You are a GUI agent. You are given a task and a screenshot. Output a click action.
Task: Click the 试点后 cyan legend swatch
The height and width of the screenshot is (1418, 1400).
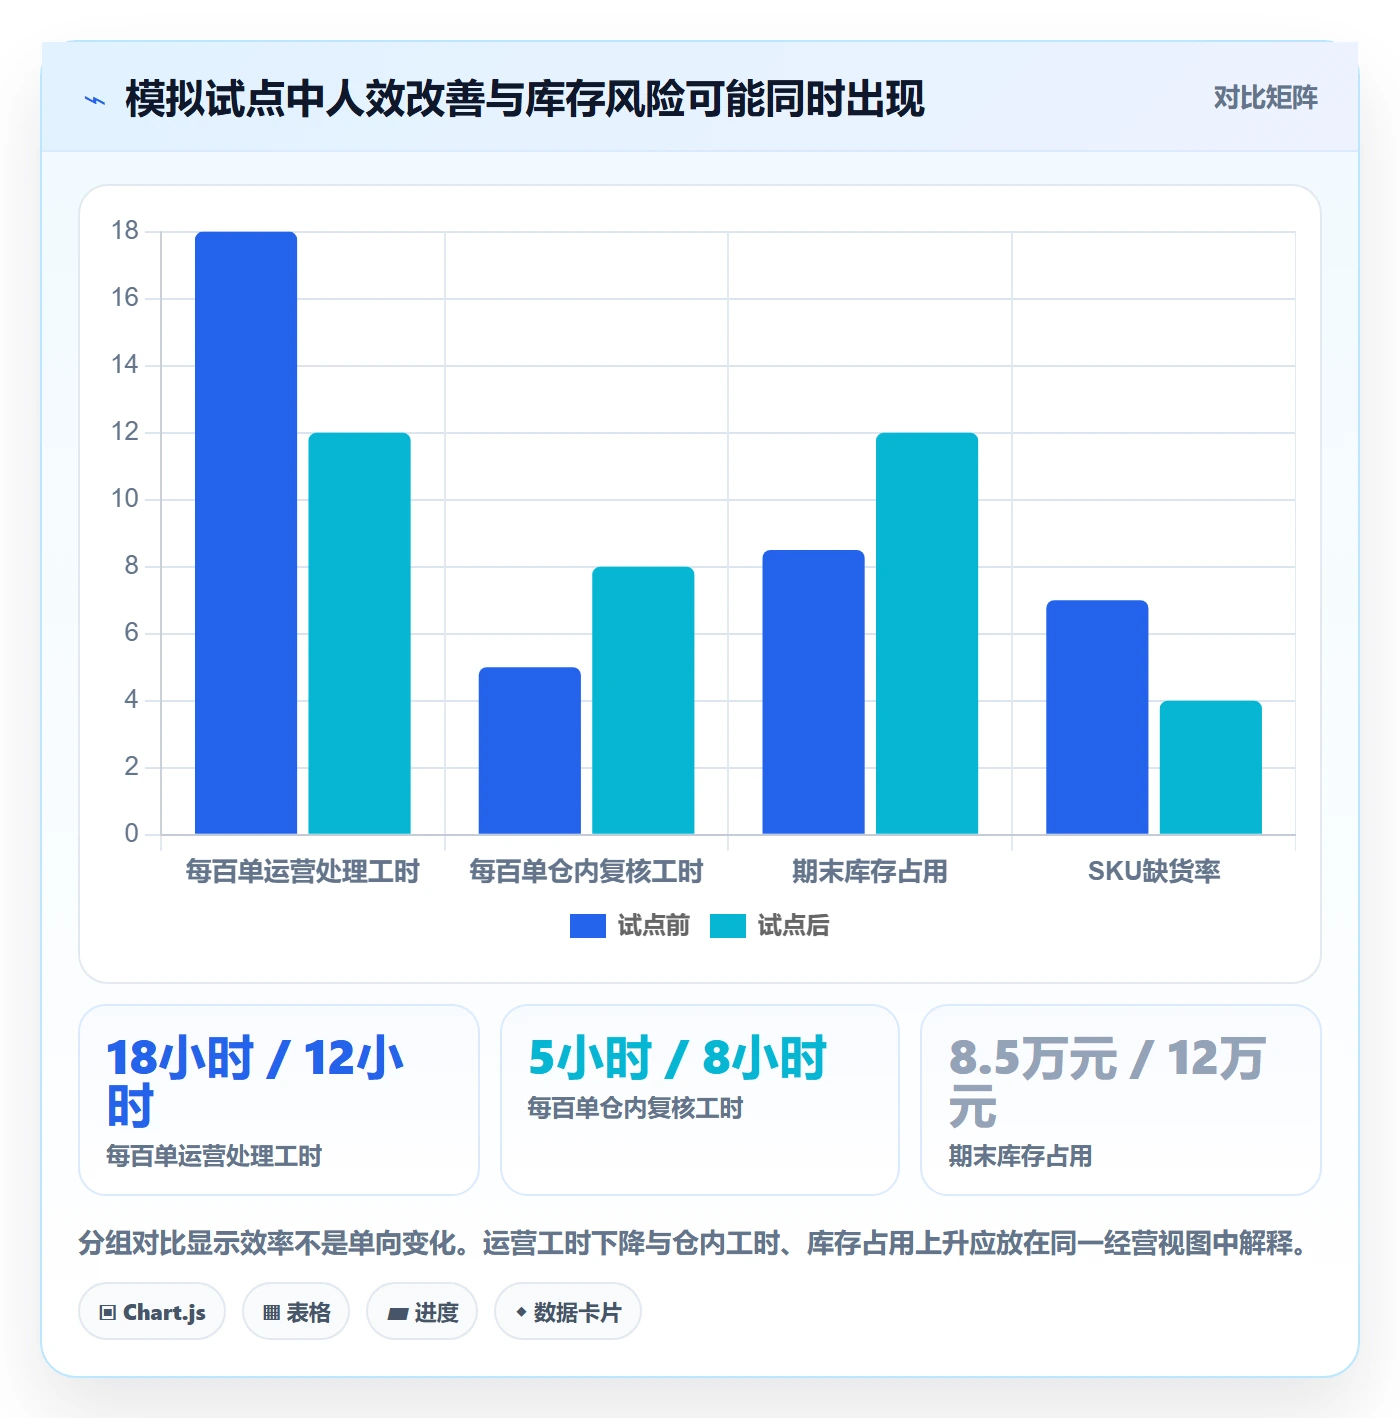[x=728, y=926]
